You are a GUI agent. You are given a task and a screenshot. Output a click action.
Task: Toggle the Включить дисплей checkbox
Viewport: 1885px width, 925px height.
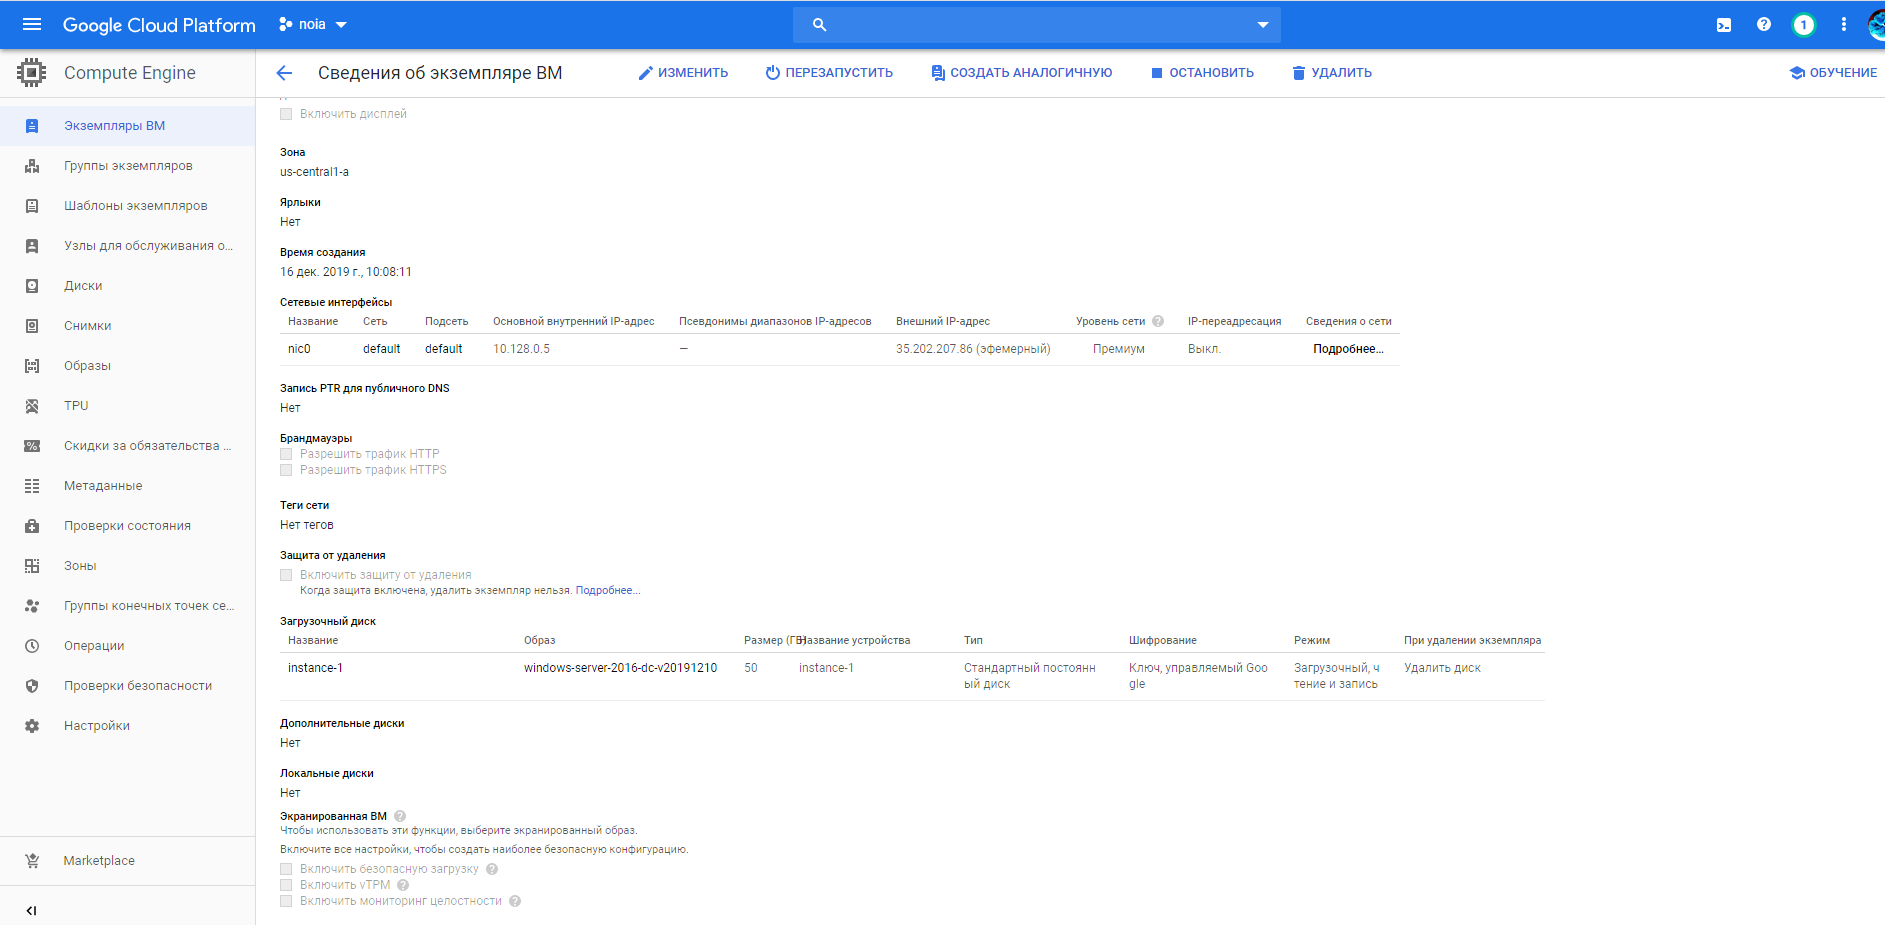coord(286,114)
